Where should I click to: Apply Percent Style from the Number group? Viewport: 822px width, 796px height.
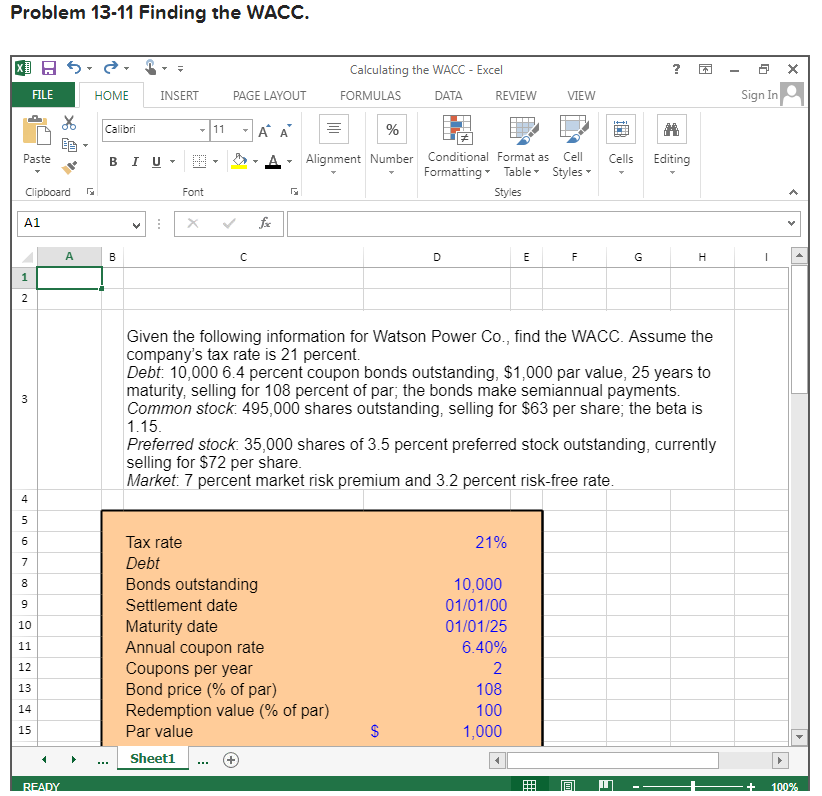[x=391, y=129]
